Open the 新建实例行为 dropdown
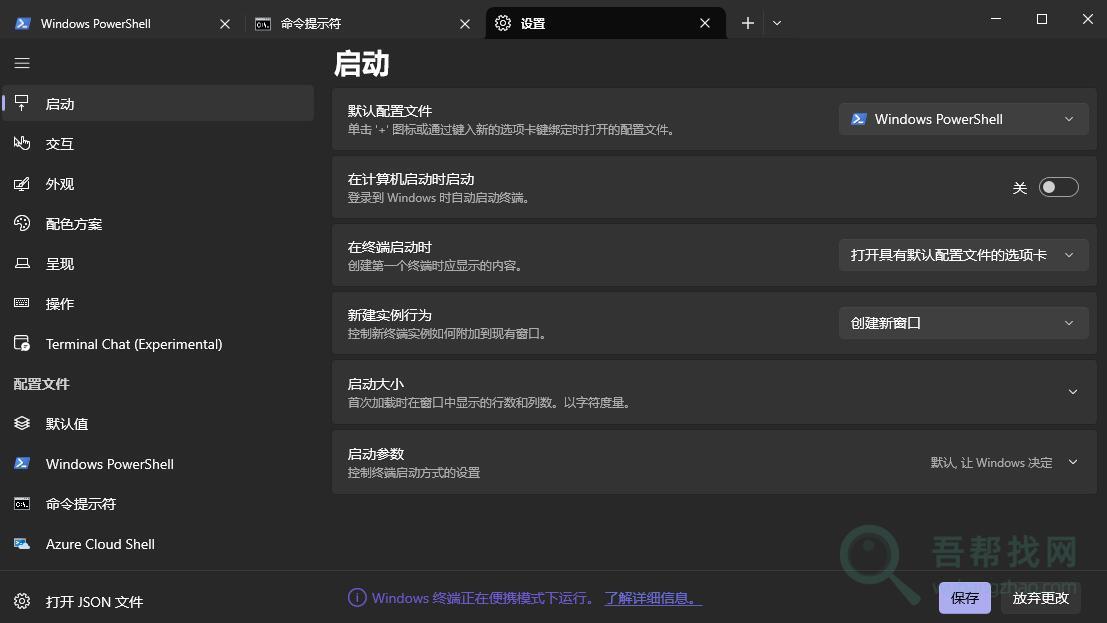Image resolution: width=1107 pixels, height=623 pixels. (x=963, y=323)
